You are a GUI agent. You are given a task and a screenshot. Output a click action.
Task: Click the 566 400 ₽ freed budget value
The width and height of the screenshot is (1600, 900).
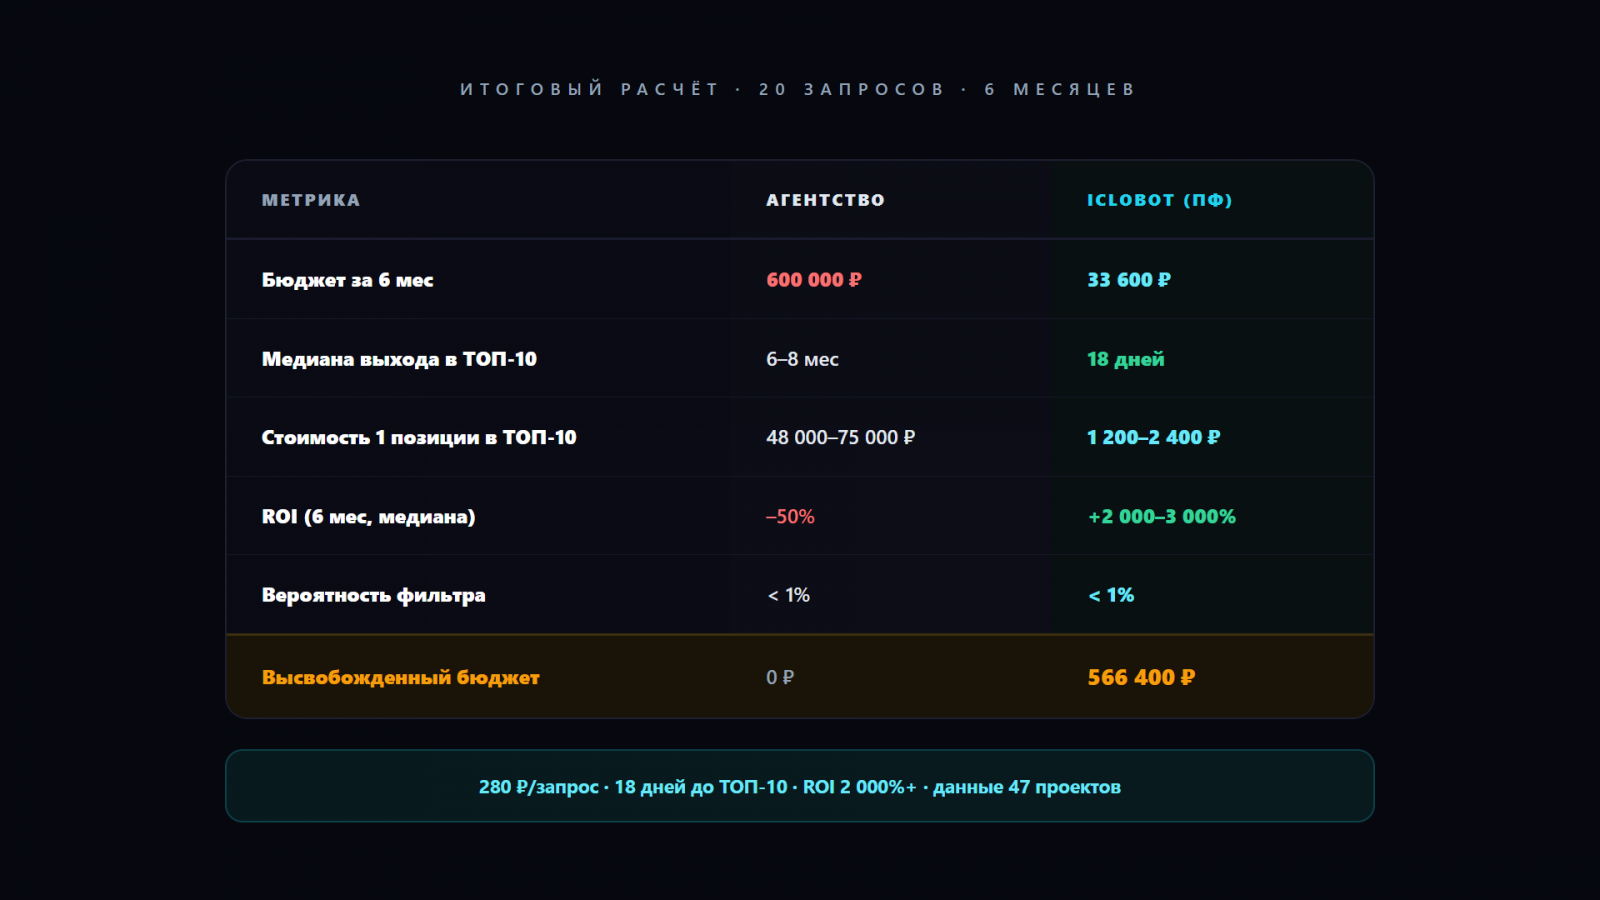point(1141,677)
